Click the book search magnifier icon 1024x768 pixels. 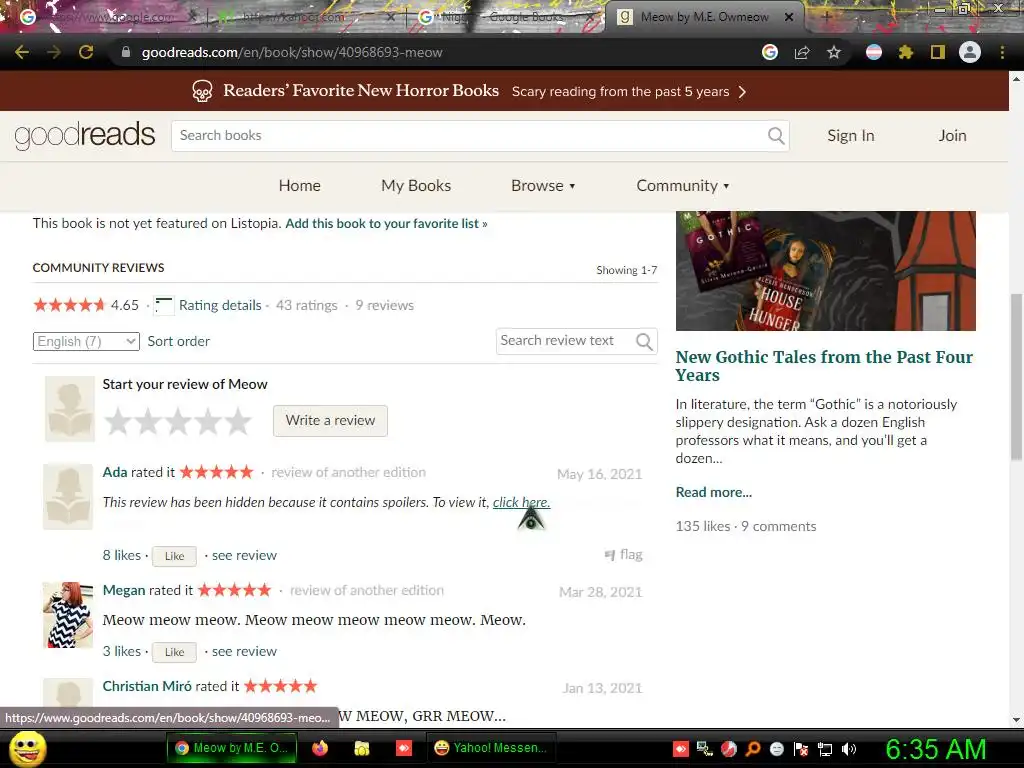(x=776, y=136)
